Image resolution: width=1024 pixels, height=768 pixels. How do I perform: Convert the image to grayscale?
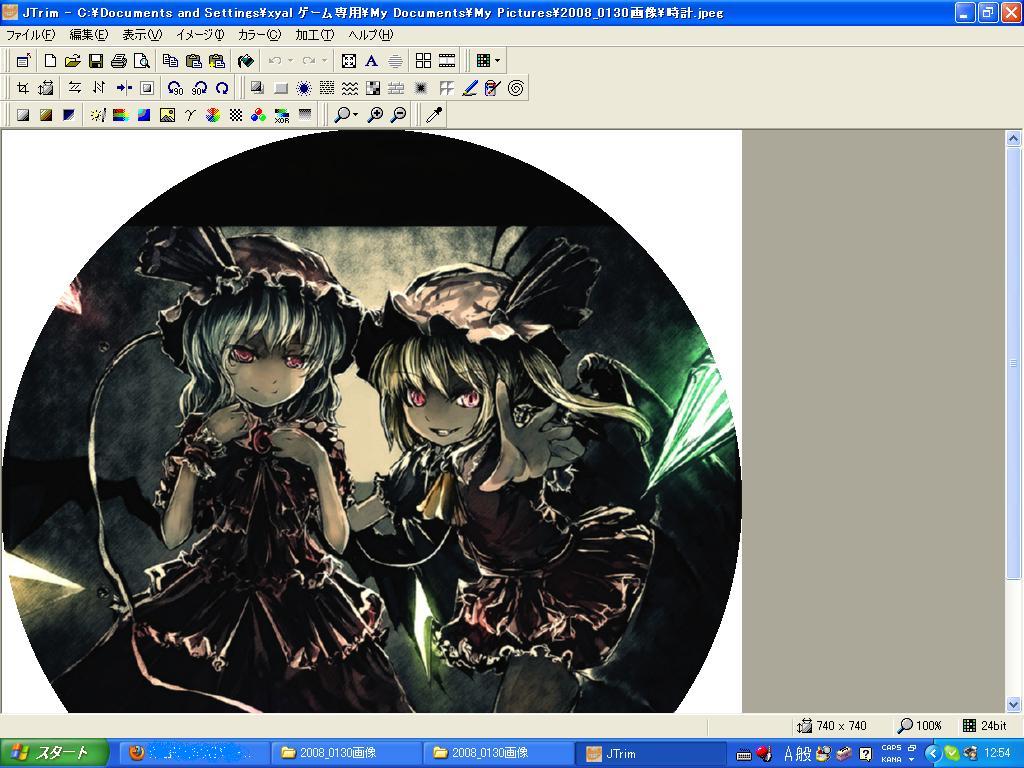click(x=23, y=115)
